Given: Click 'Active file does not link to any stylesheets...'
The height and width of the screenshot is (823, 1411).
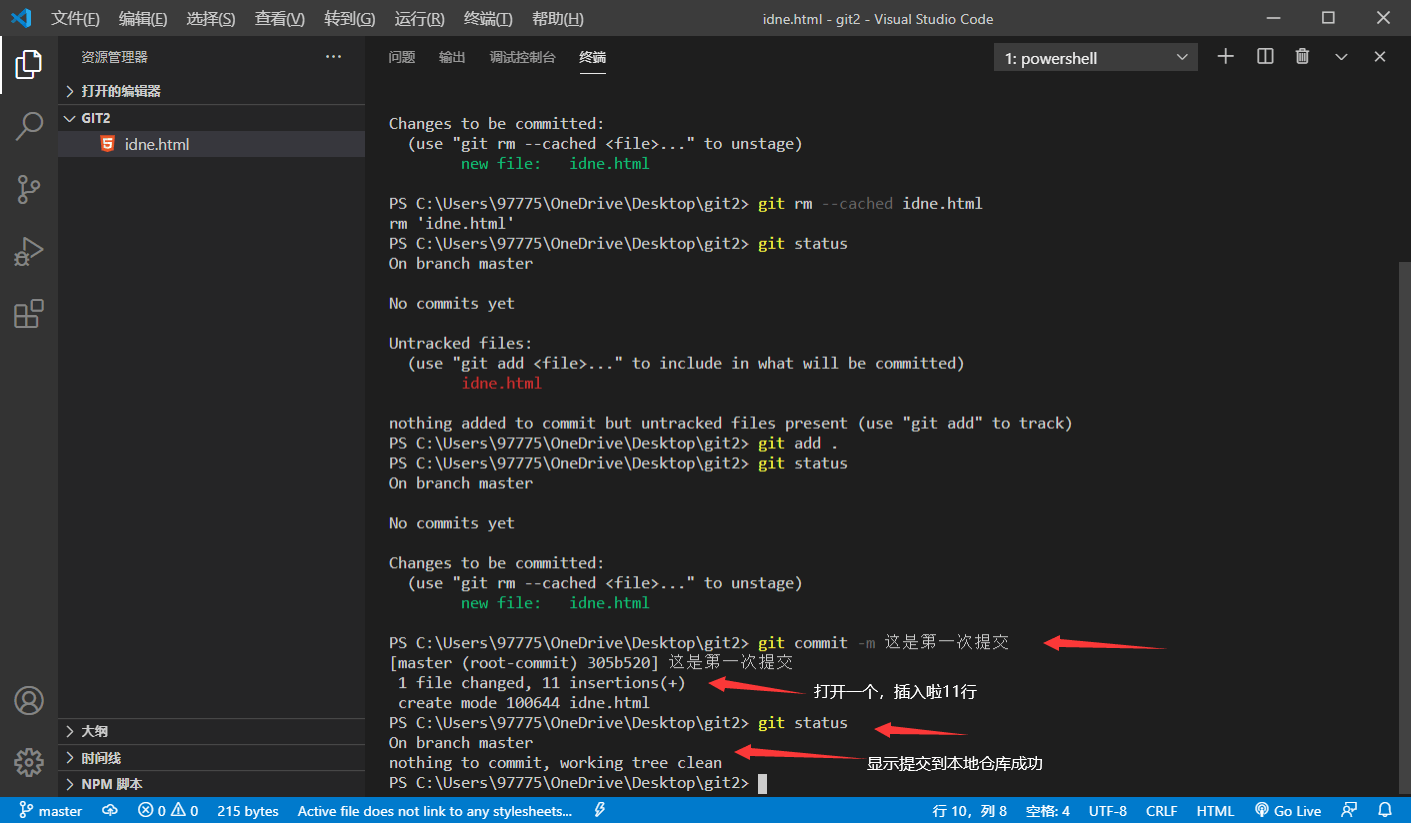Looking at the screenshot, I should click(435, 811).
